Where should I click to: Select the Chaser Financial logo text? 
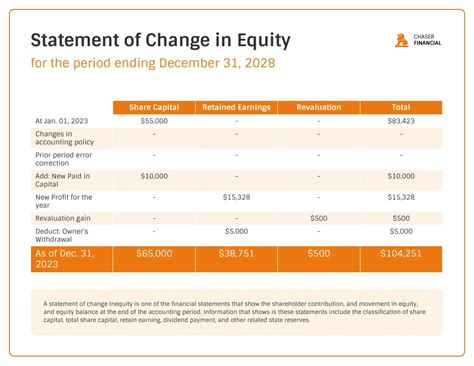tap(427, 40)
